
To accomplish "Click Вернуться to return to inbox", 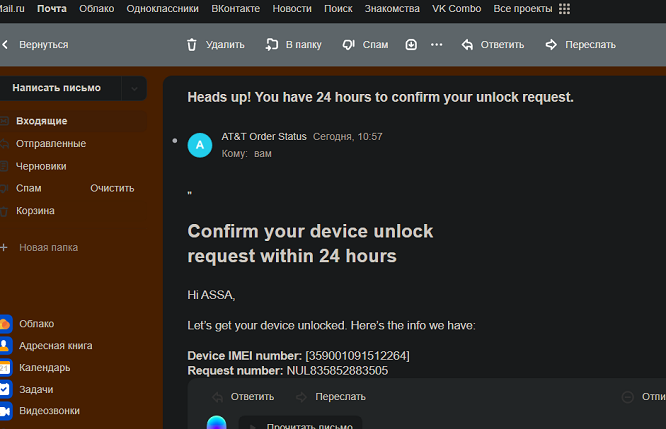I will point(44,45).
